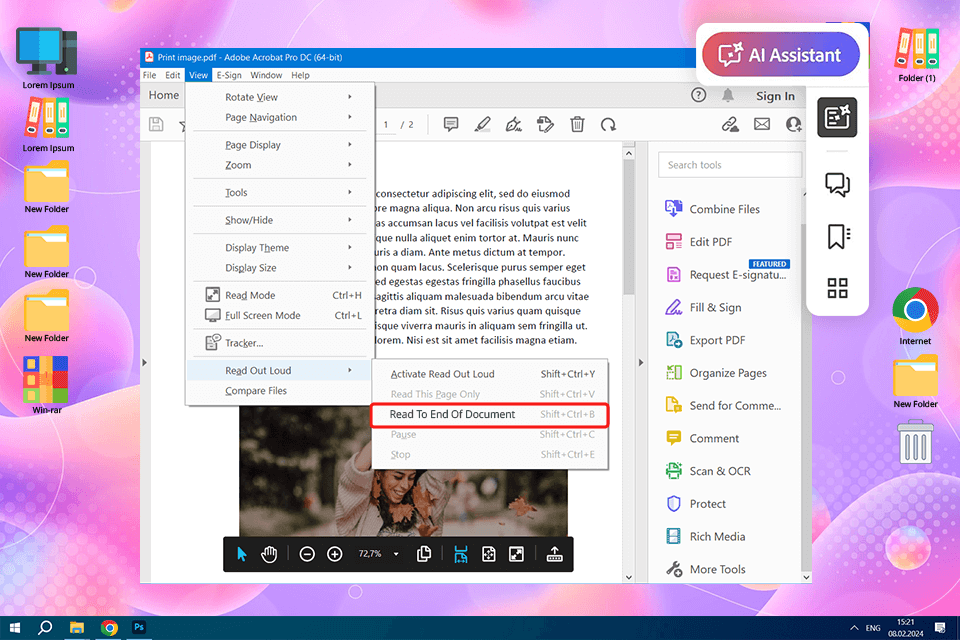Expand the Display Size submenu
The image size is (960, 640).
pyautogui.click(x=280, y=268)
